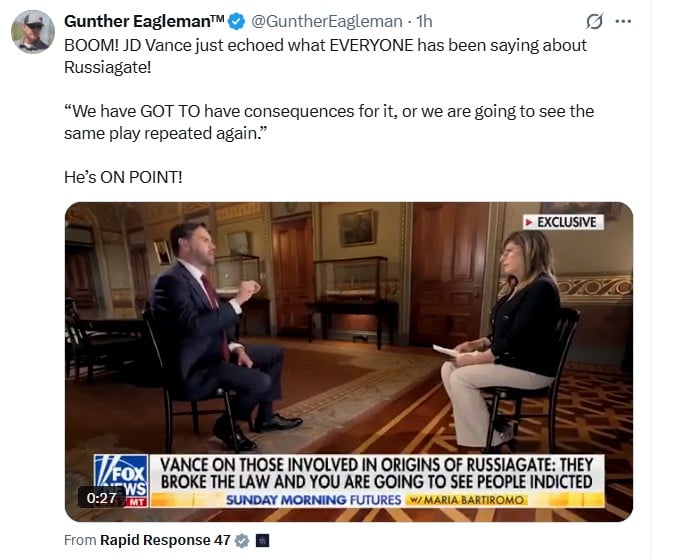Click the blue verified badge next to Gunther Eagleman
Image resolution: width=684 pixels, height=559 pixels.
coord(237,21)
